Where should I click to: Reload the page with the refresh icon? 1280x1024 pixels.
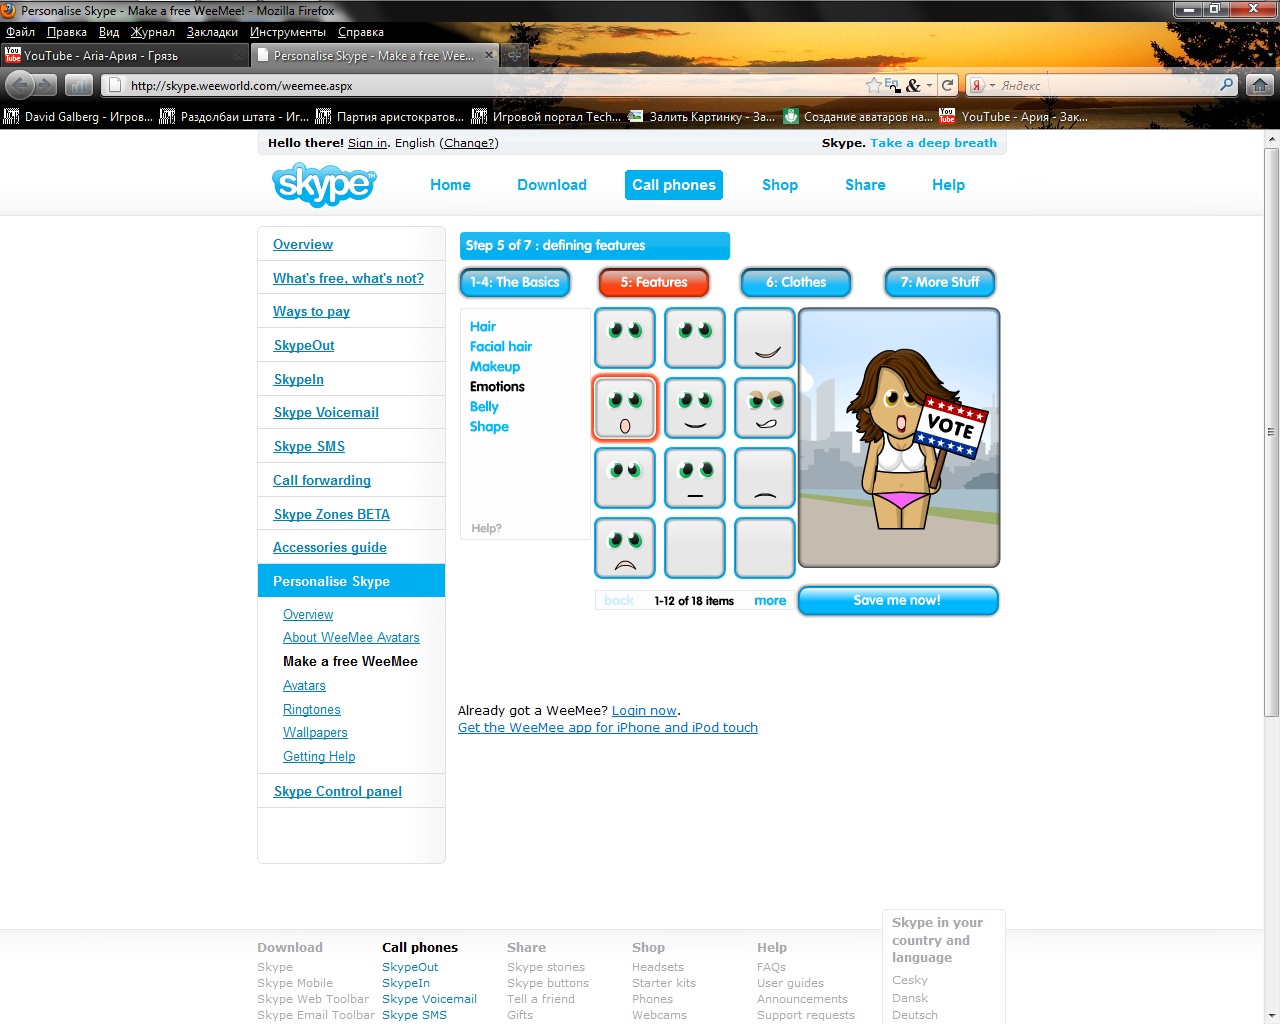point(948,85)
